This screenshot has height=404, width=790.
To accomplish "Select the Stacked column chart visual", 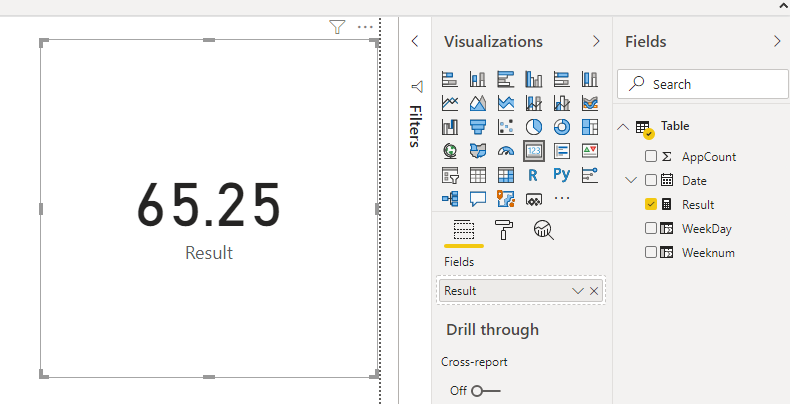I will (478, 79).
